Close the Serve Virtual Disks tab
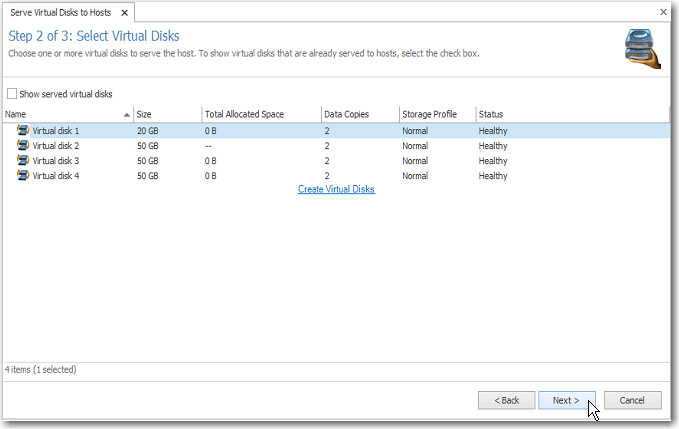The height and width of the screenshot is (429, 679). click(x=125, y=12)
